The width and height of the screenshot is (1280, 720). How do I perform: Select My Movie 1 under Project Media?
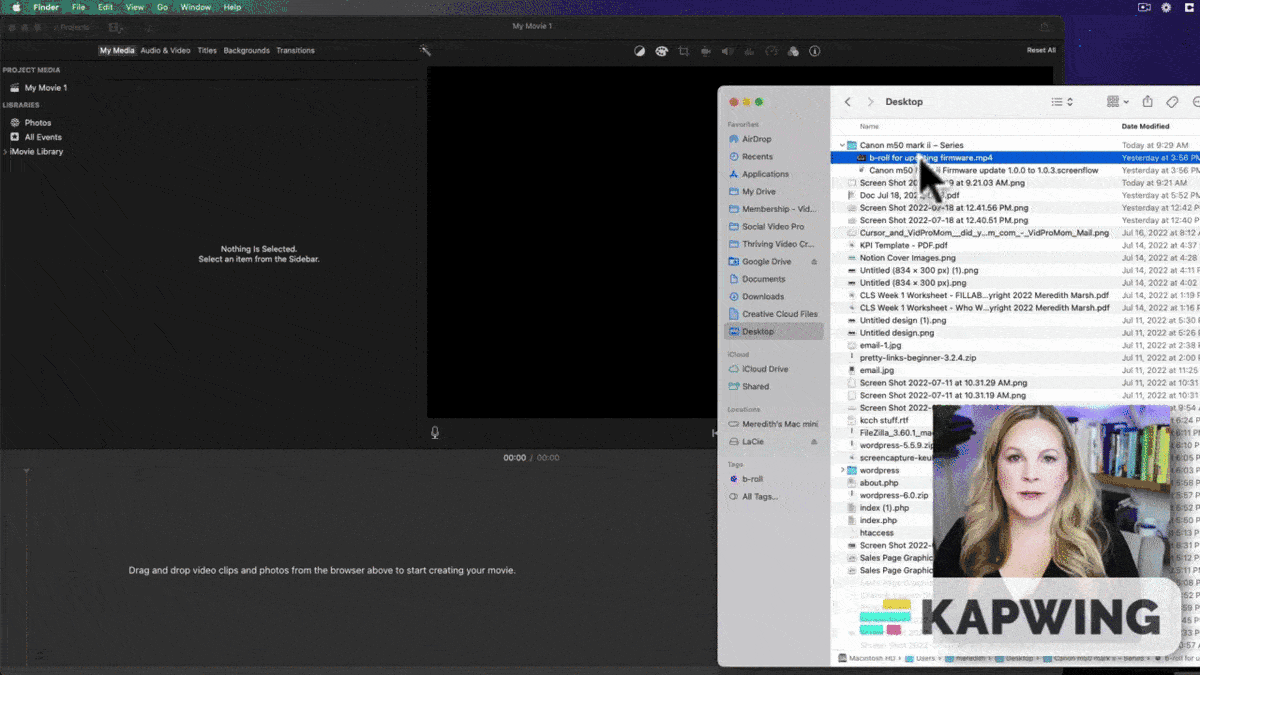coord(45,88)
